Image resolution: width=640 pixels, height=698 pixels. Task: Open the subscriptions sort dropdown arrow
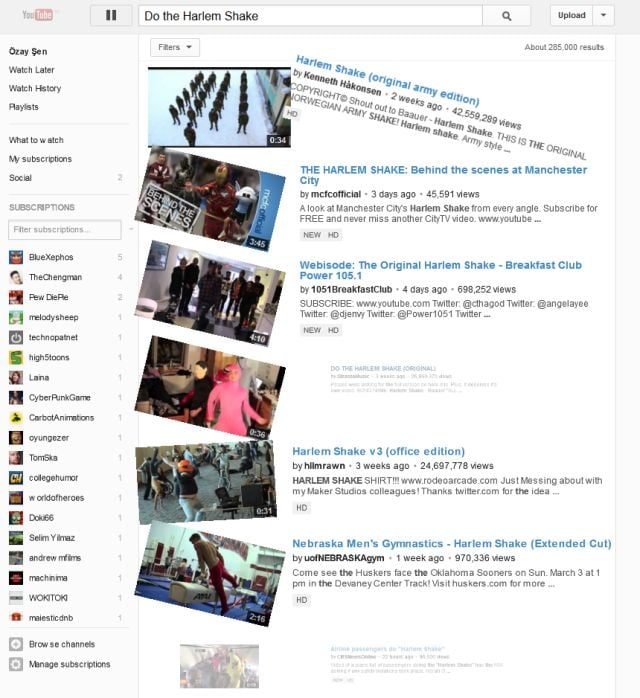pyautogui.click(x=131, y=229)
